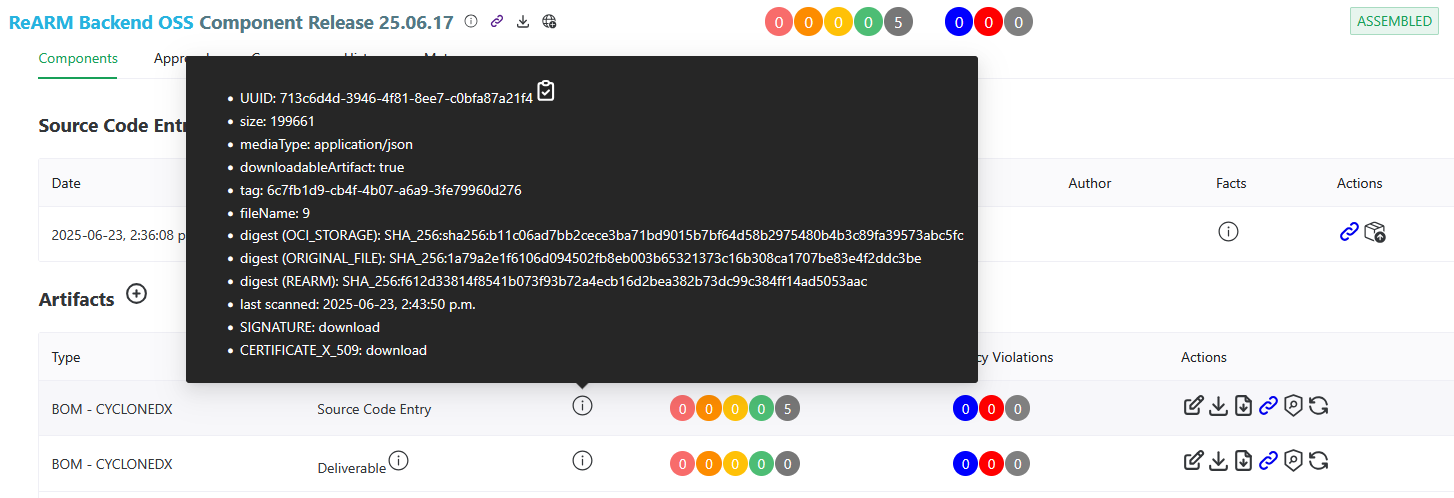
Task: Click the gray 5 badge in Source Code Entry row
Action: coord(788,408)
